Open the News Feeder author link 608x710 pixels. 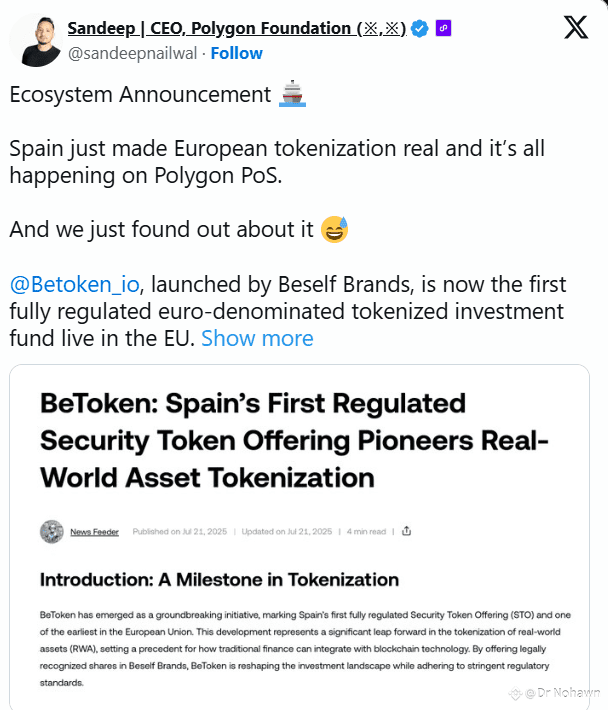pos(94,531)
